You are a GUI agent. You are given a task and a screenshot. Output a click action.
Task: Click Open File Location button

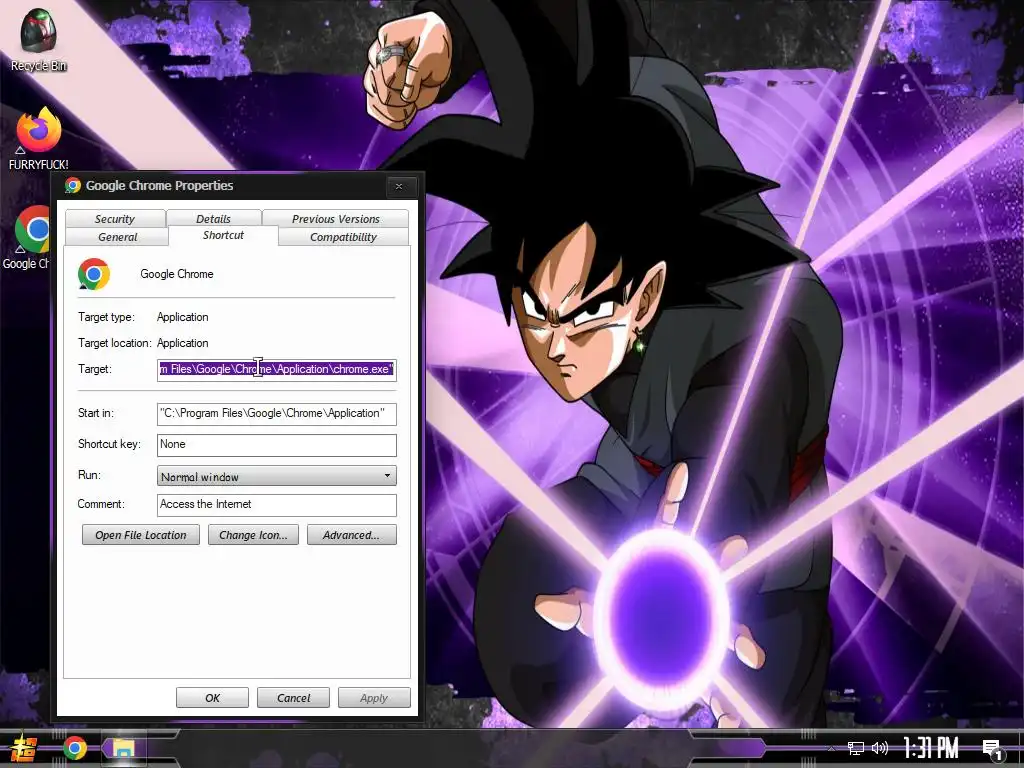click(x=141, y=535)
